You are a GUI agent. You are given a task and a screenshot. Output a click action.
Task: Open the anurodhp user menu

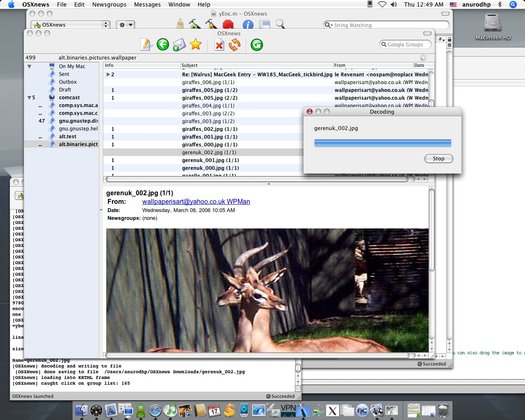(x=476, y=4)
